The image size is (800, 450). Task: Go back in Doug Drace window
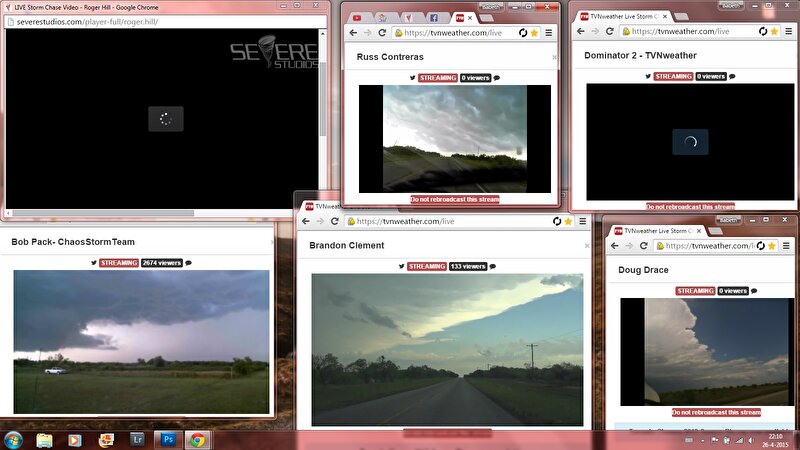tap(615, 246)
